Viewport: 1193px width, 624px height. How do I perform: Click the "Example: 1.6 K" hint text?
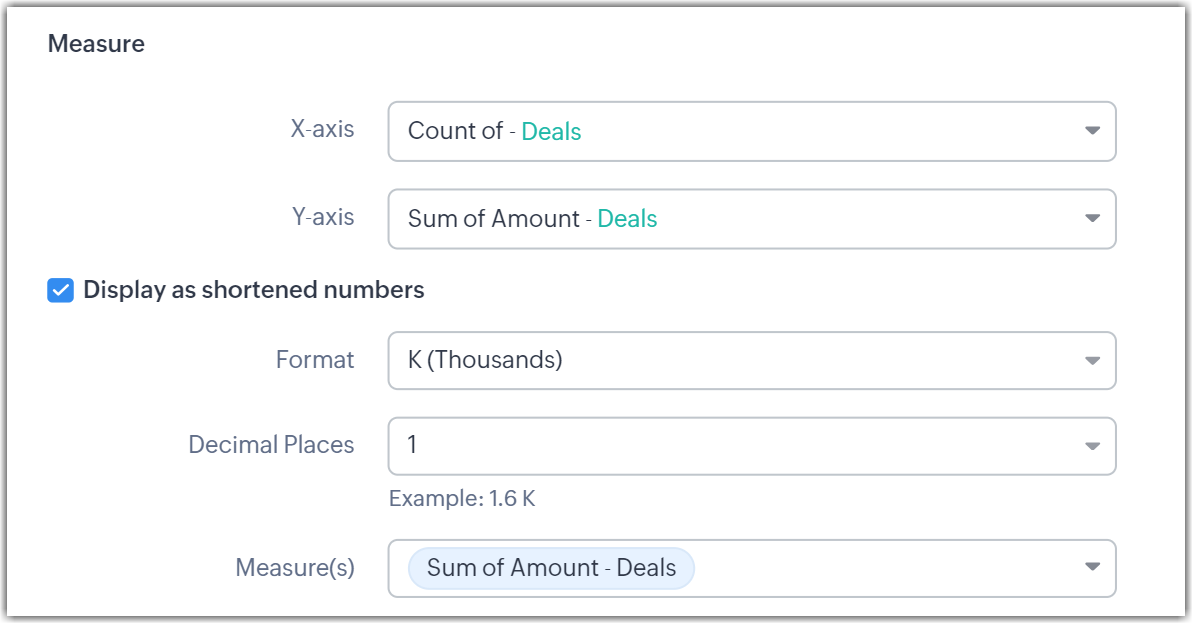[x=462, y=498]
